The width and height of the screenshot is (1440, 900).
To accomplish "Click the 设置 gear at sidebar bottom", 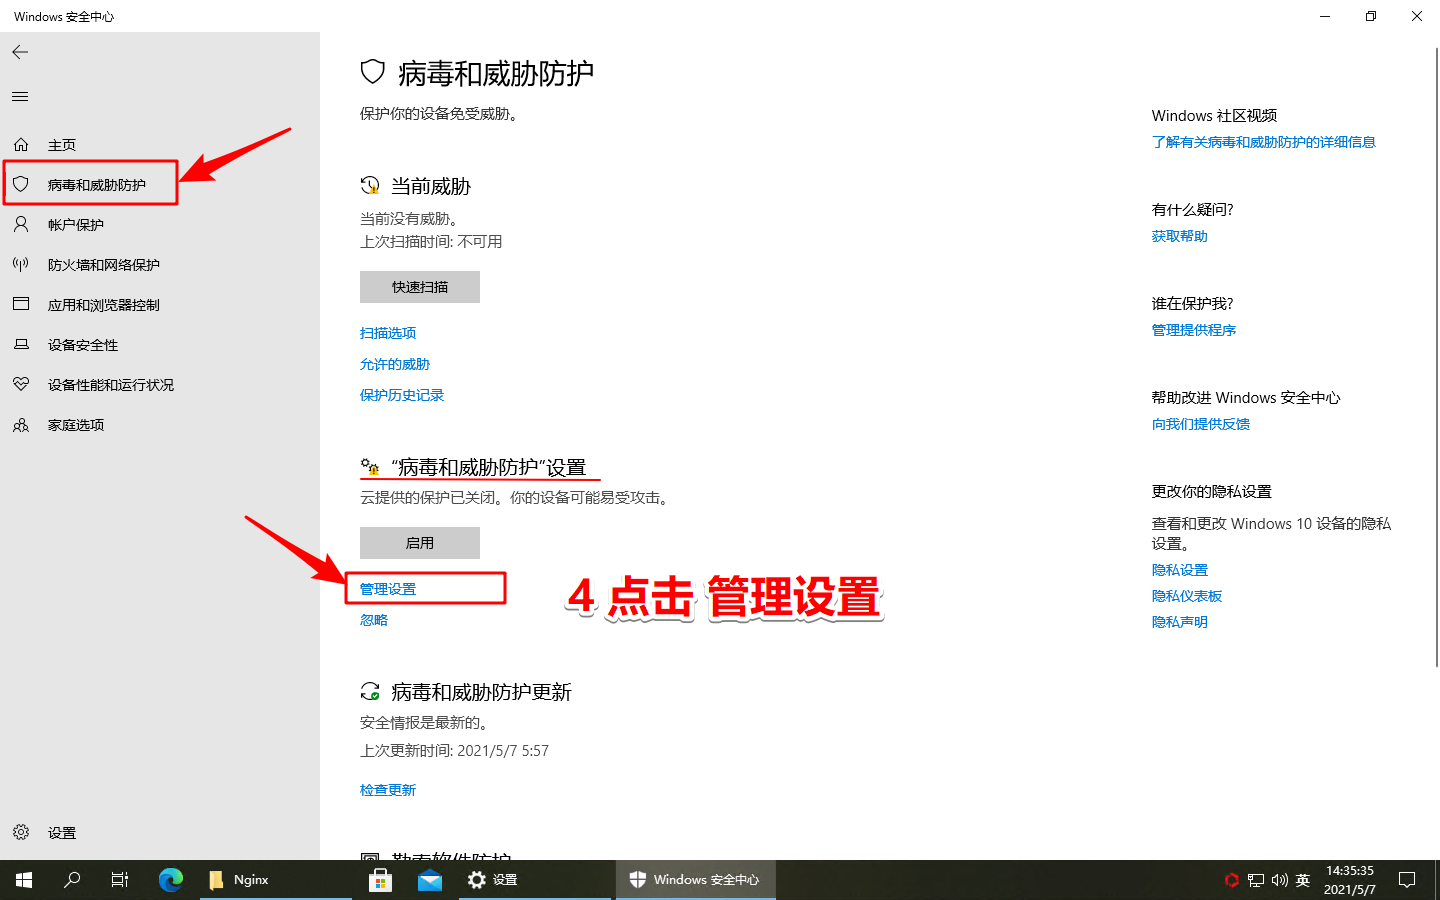I will coord(21,832).
